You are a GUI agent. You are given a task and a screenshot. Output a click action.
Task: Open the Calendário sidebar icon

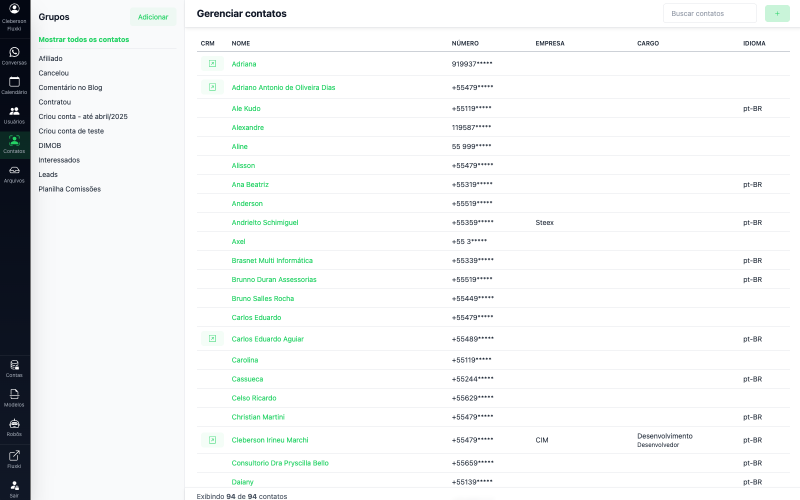14,83
